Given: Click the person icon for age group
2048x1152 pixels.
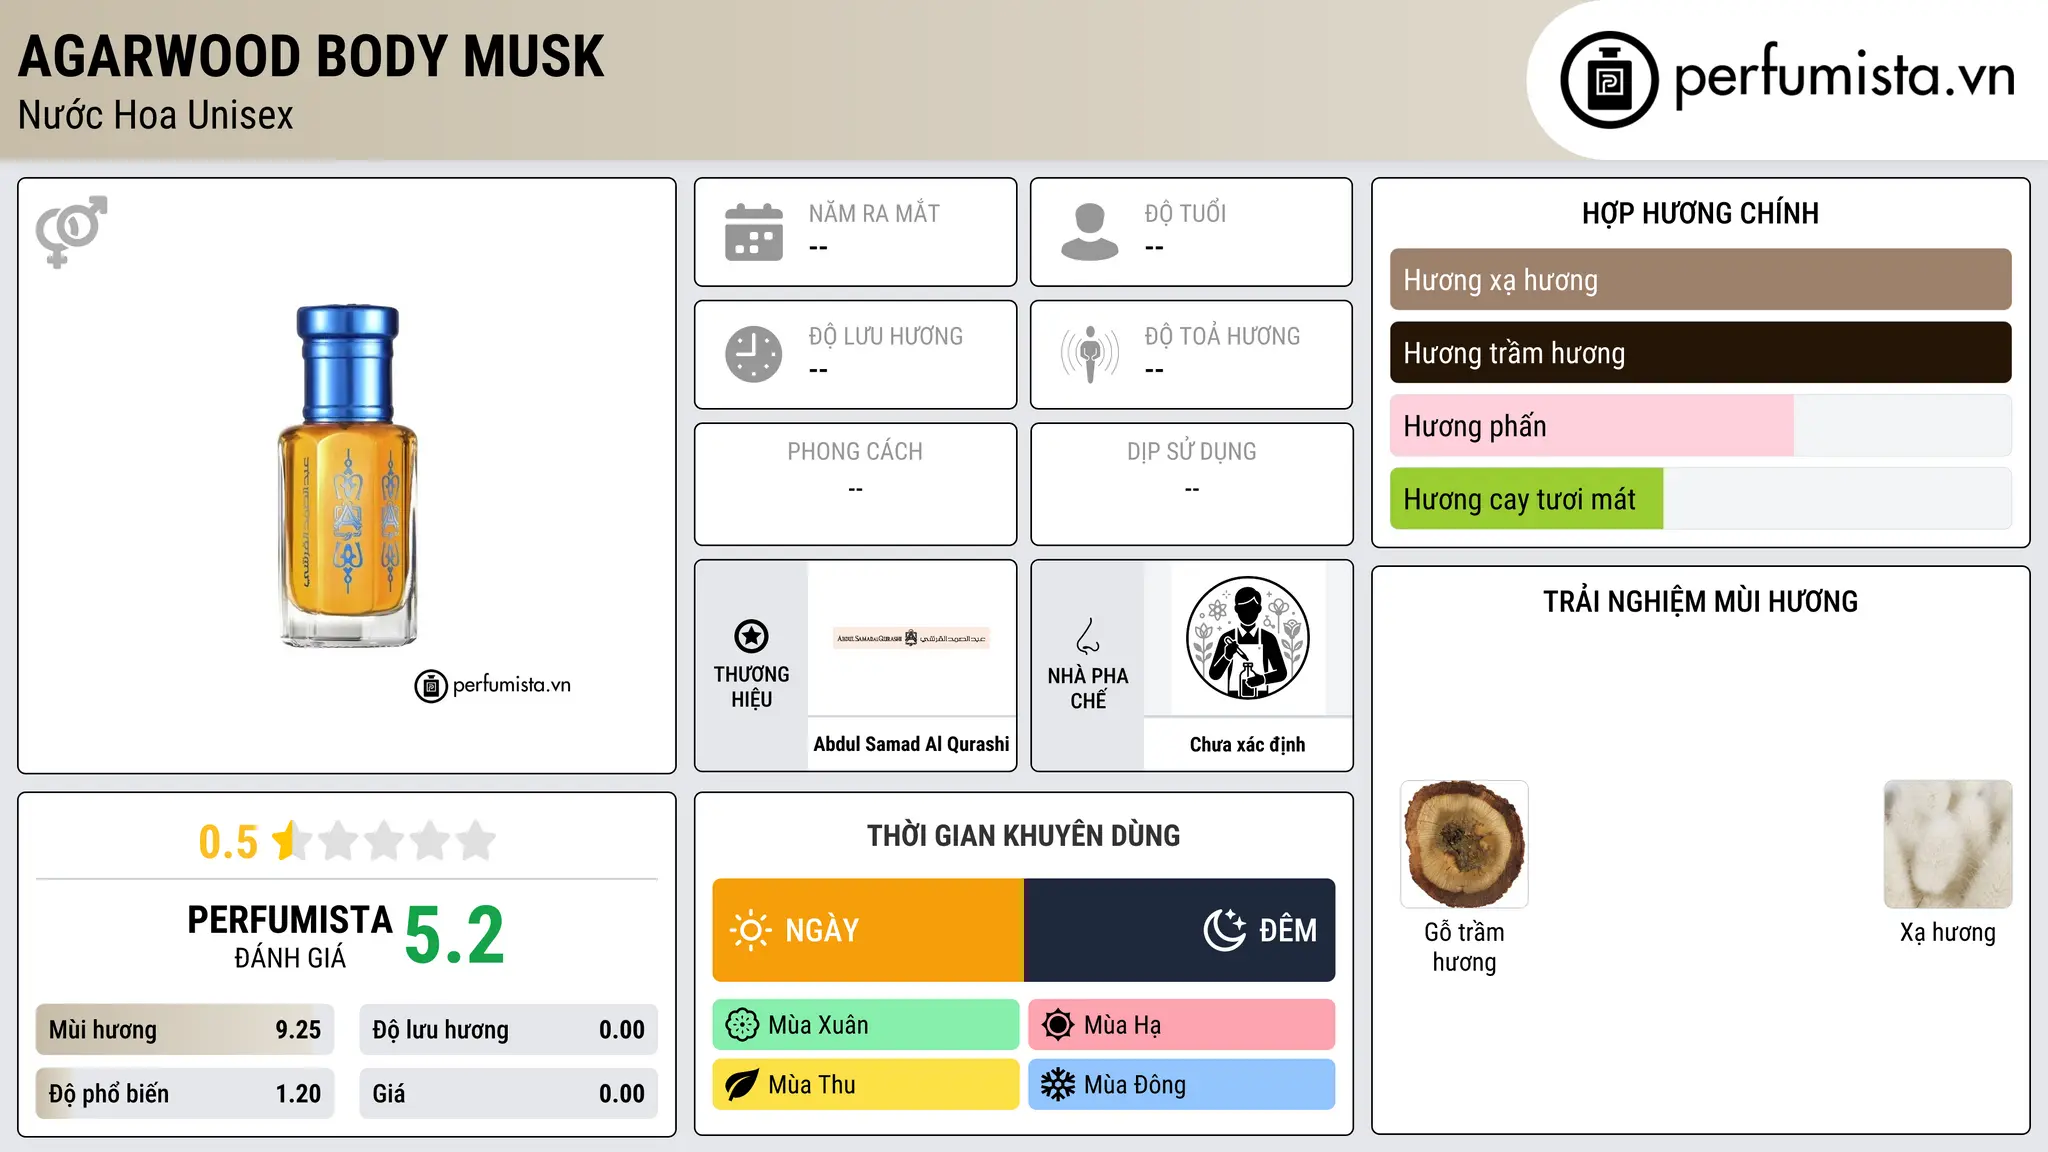Looking at the screenshot, I should pyautogui.click(x=1090, y=232).
